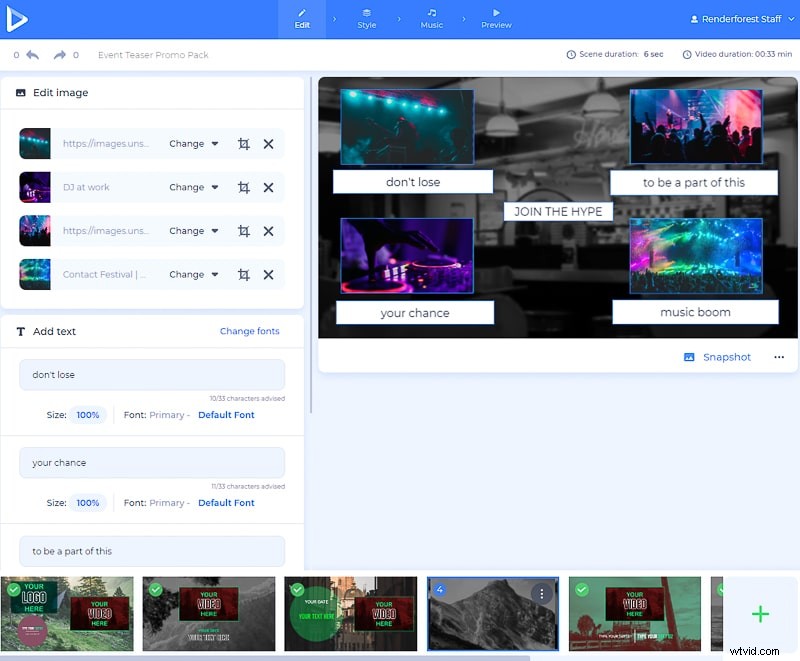This screenshot has height=661, width=800.
Task: Click the Undo arrow in the toolbar
Action: click(x=35, y=55)
